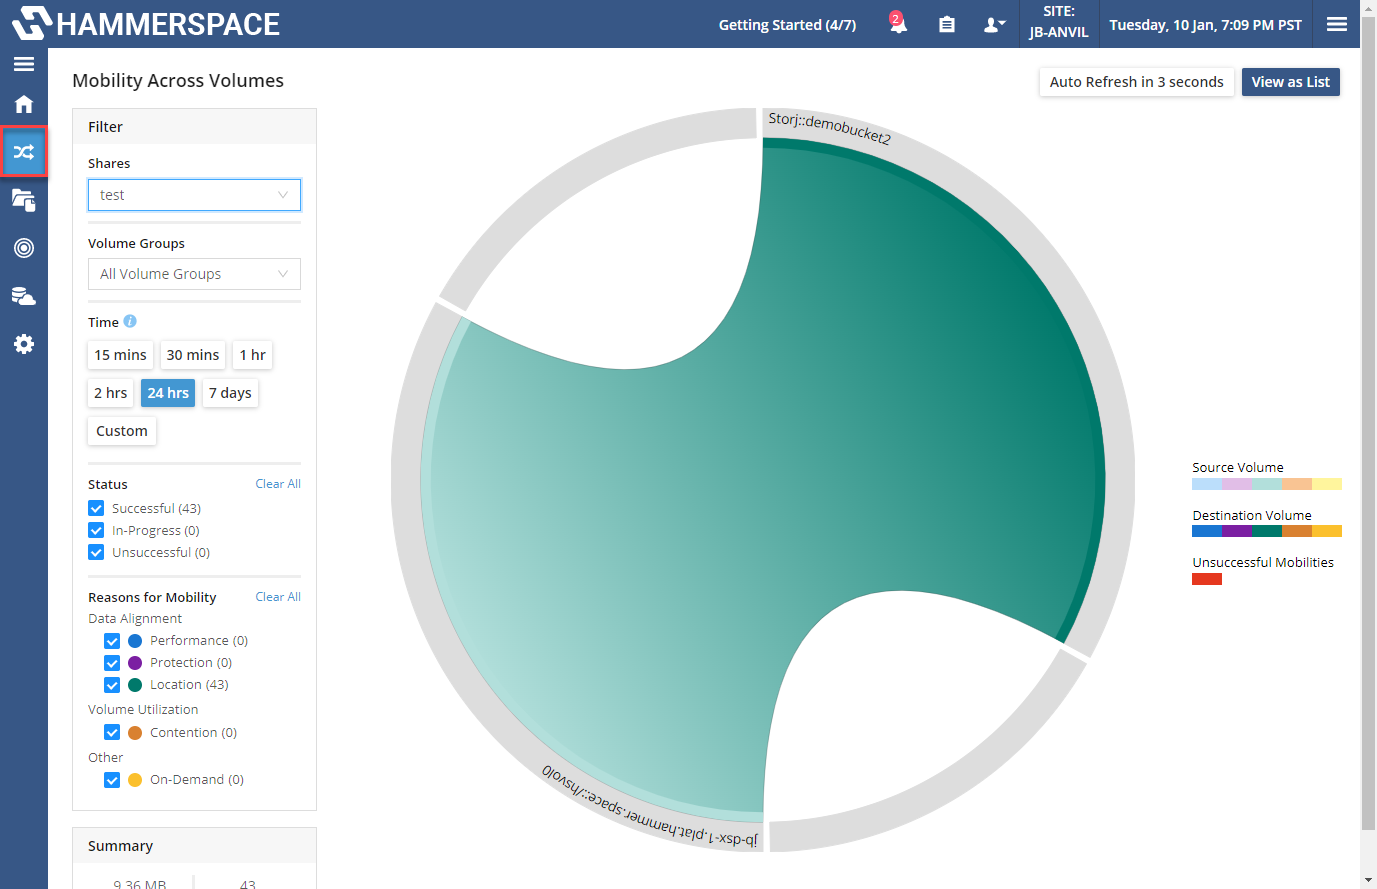Click the SITE: JB-ANVIL indicator
Image resolution: width=1377 pixels, height=889 pixels.
pyautogui.click(x=1059, y=22)
